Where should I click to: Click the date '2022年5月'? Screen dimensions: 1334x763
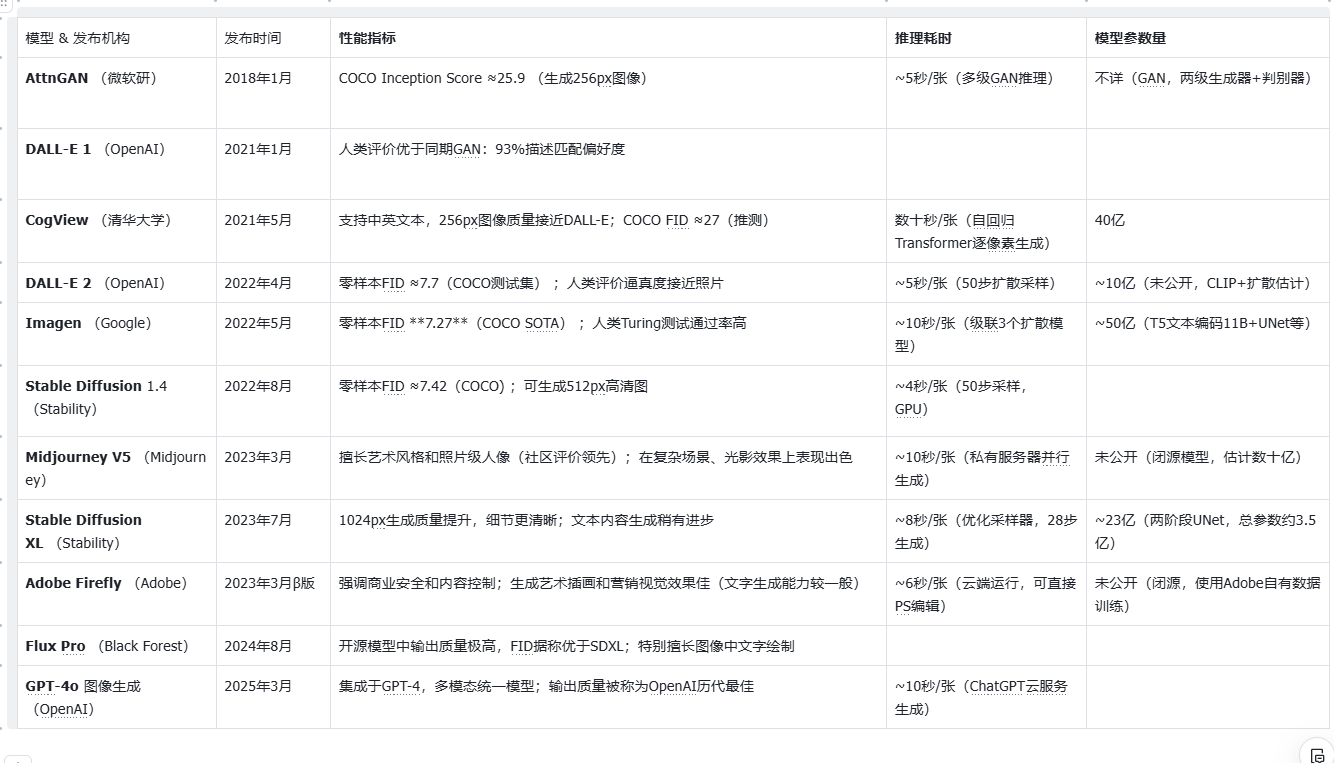(x=258, y=323)
